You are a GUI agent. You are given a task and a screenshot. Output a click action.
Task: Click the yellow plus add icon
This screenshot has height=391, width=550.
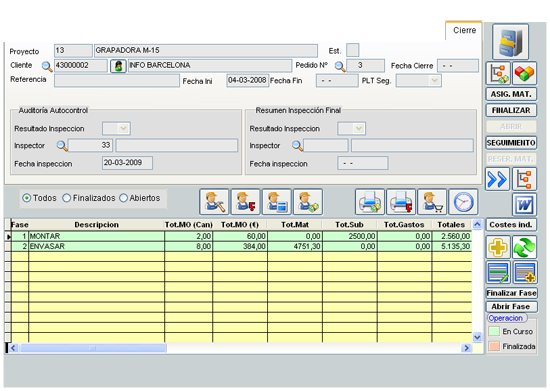click(x=498, y=247)
